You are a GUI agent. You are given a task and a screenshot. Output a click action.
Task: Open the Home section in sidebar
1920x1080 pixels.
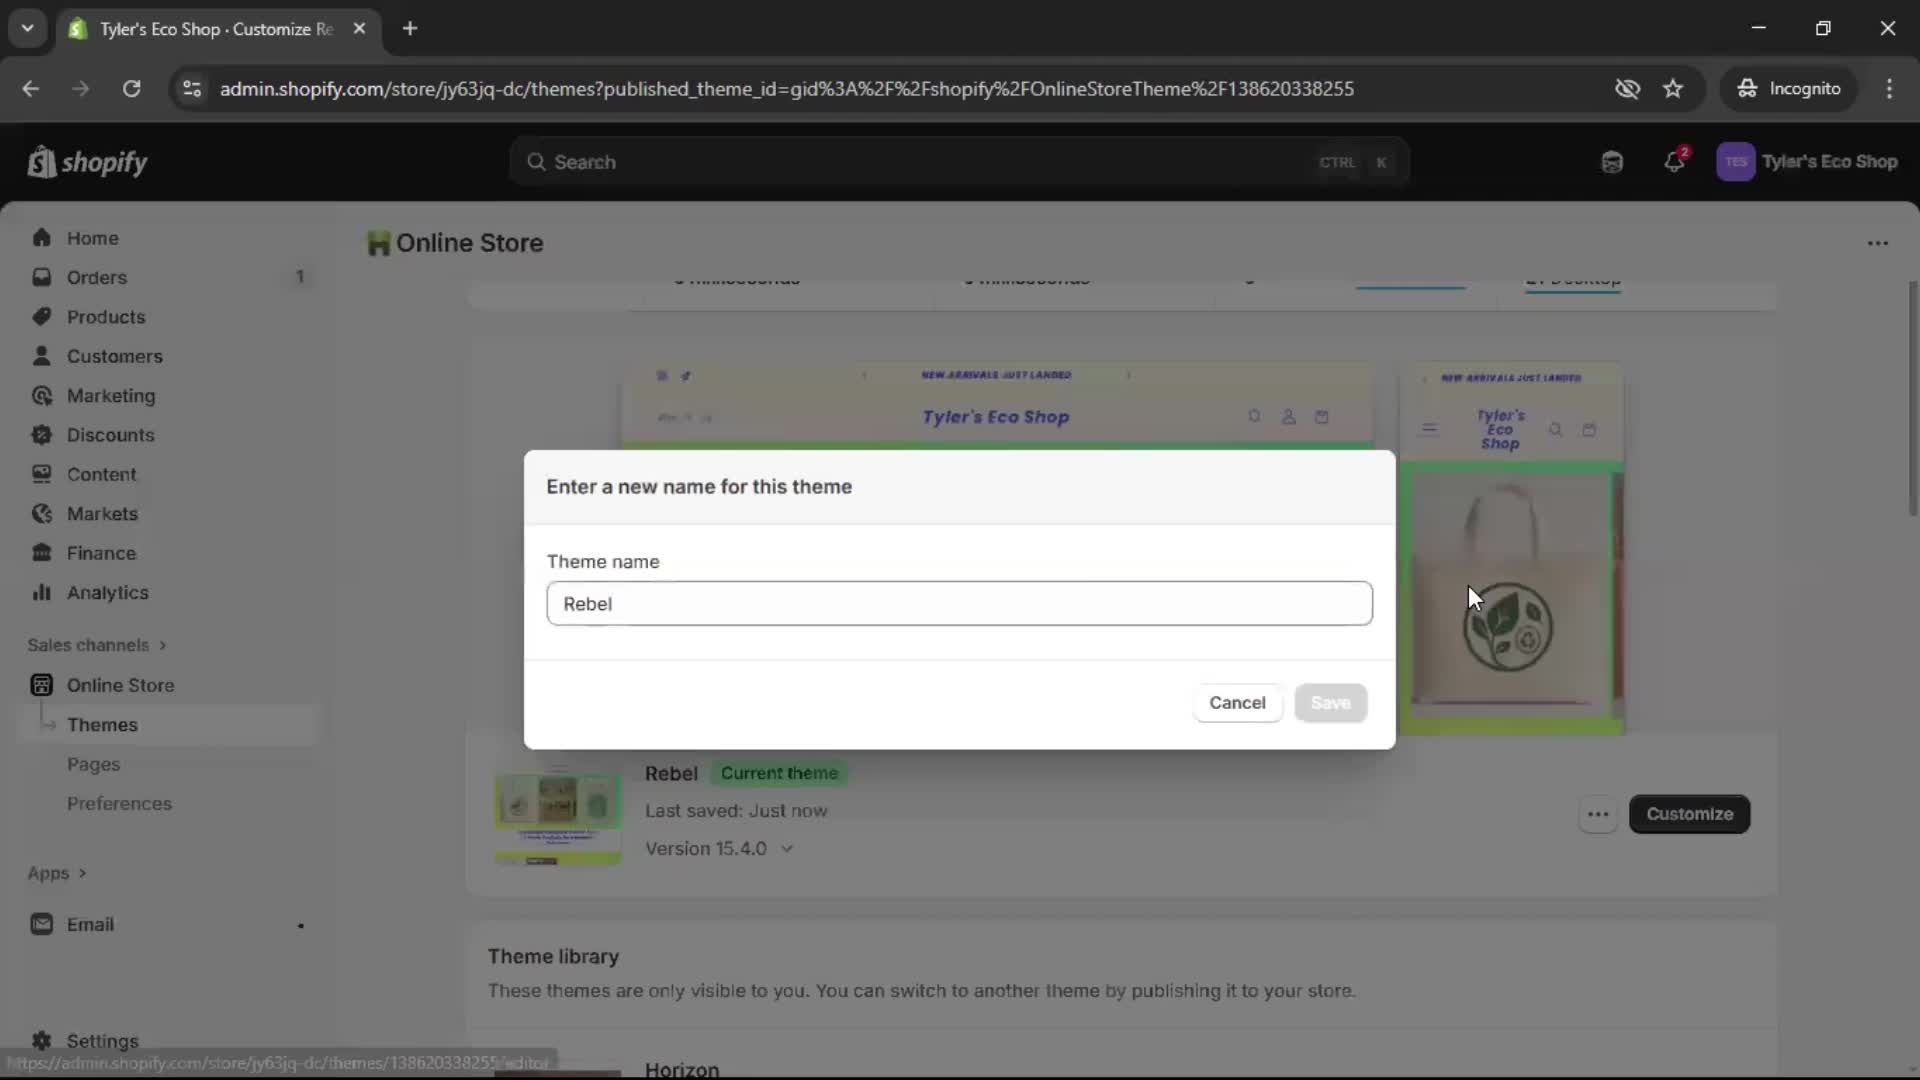pos(92,237)
